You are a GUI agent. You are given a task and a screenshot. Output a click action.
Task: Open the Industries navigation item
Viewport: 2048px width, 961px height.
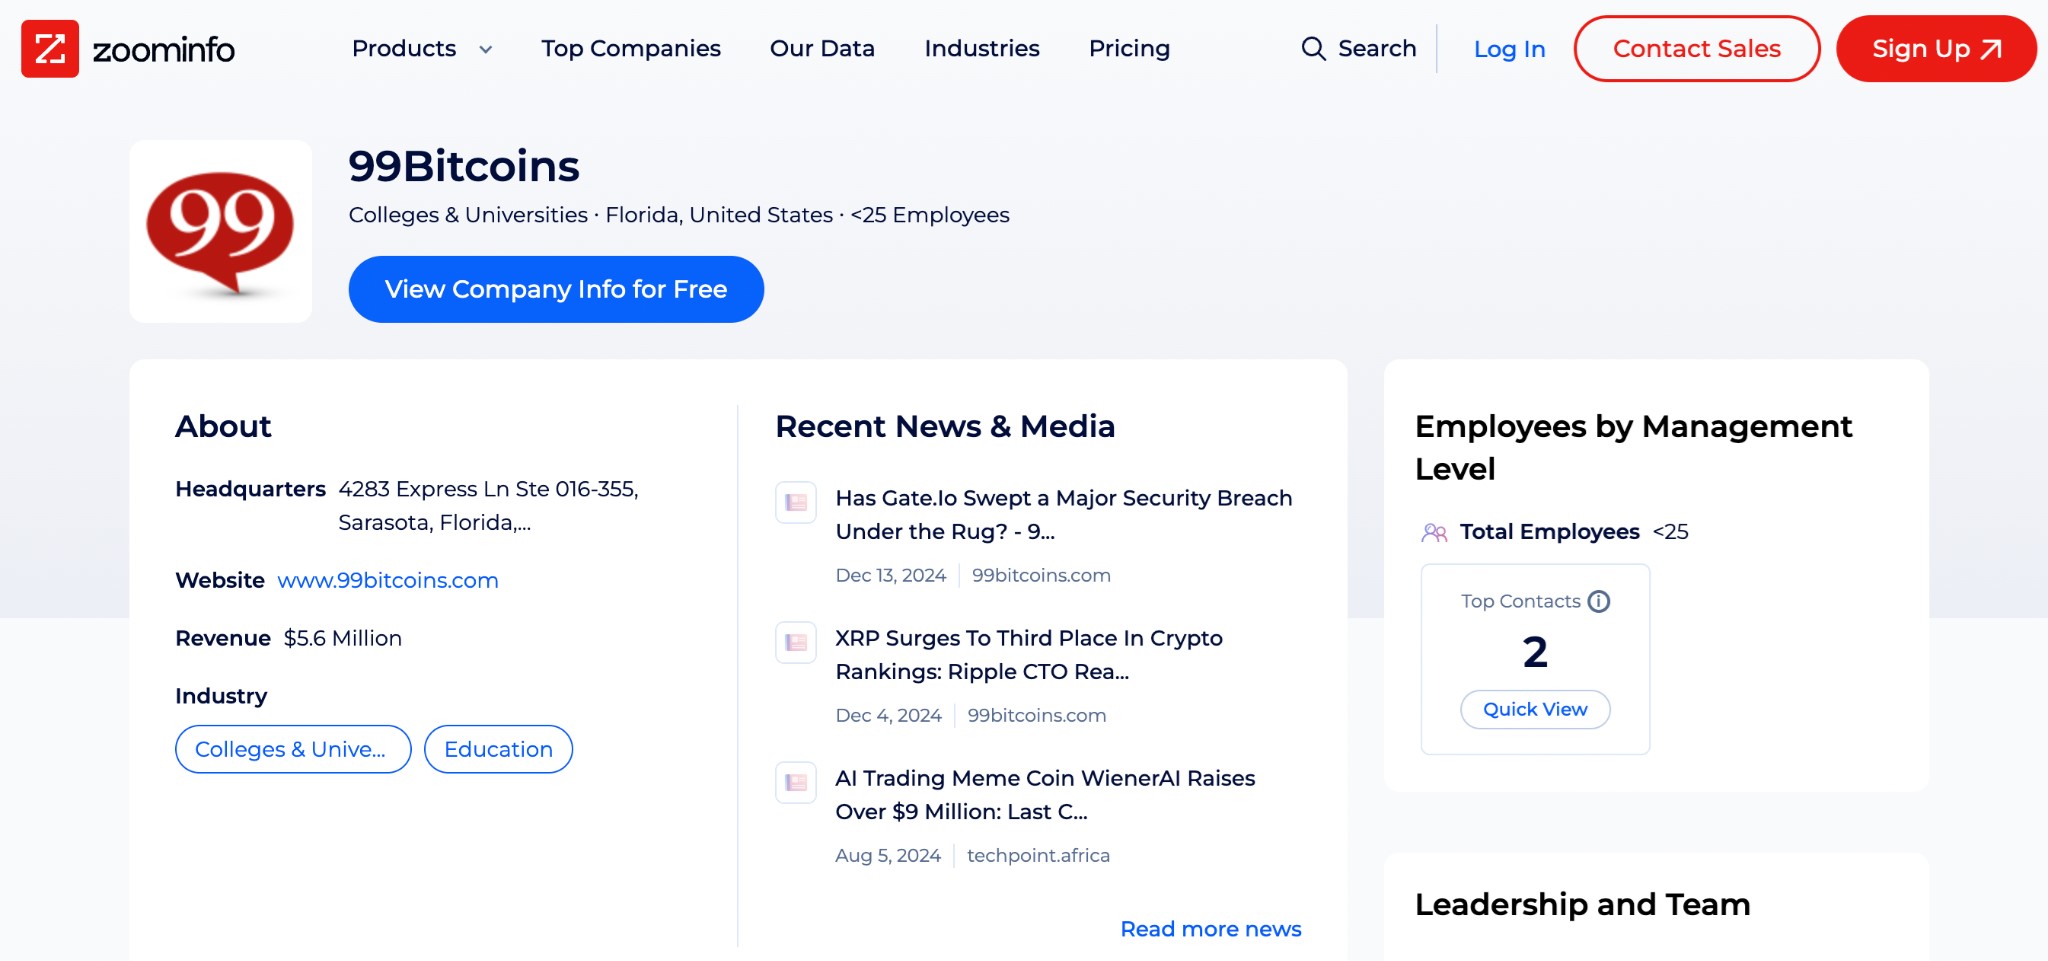point(982,48)
